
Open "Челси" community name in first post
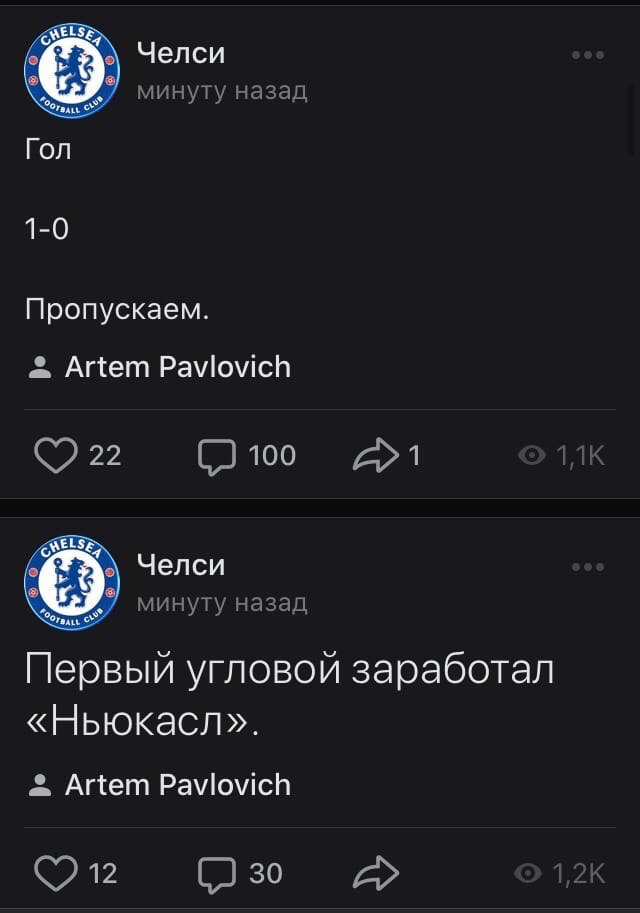[180, 53]
